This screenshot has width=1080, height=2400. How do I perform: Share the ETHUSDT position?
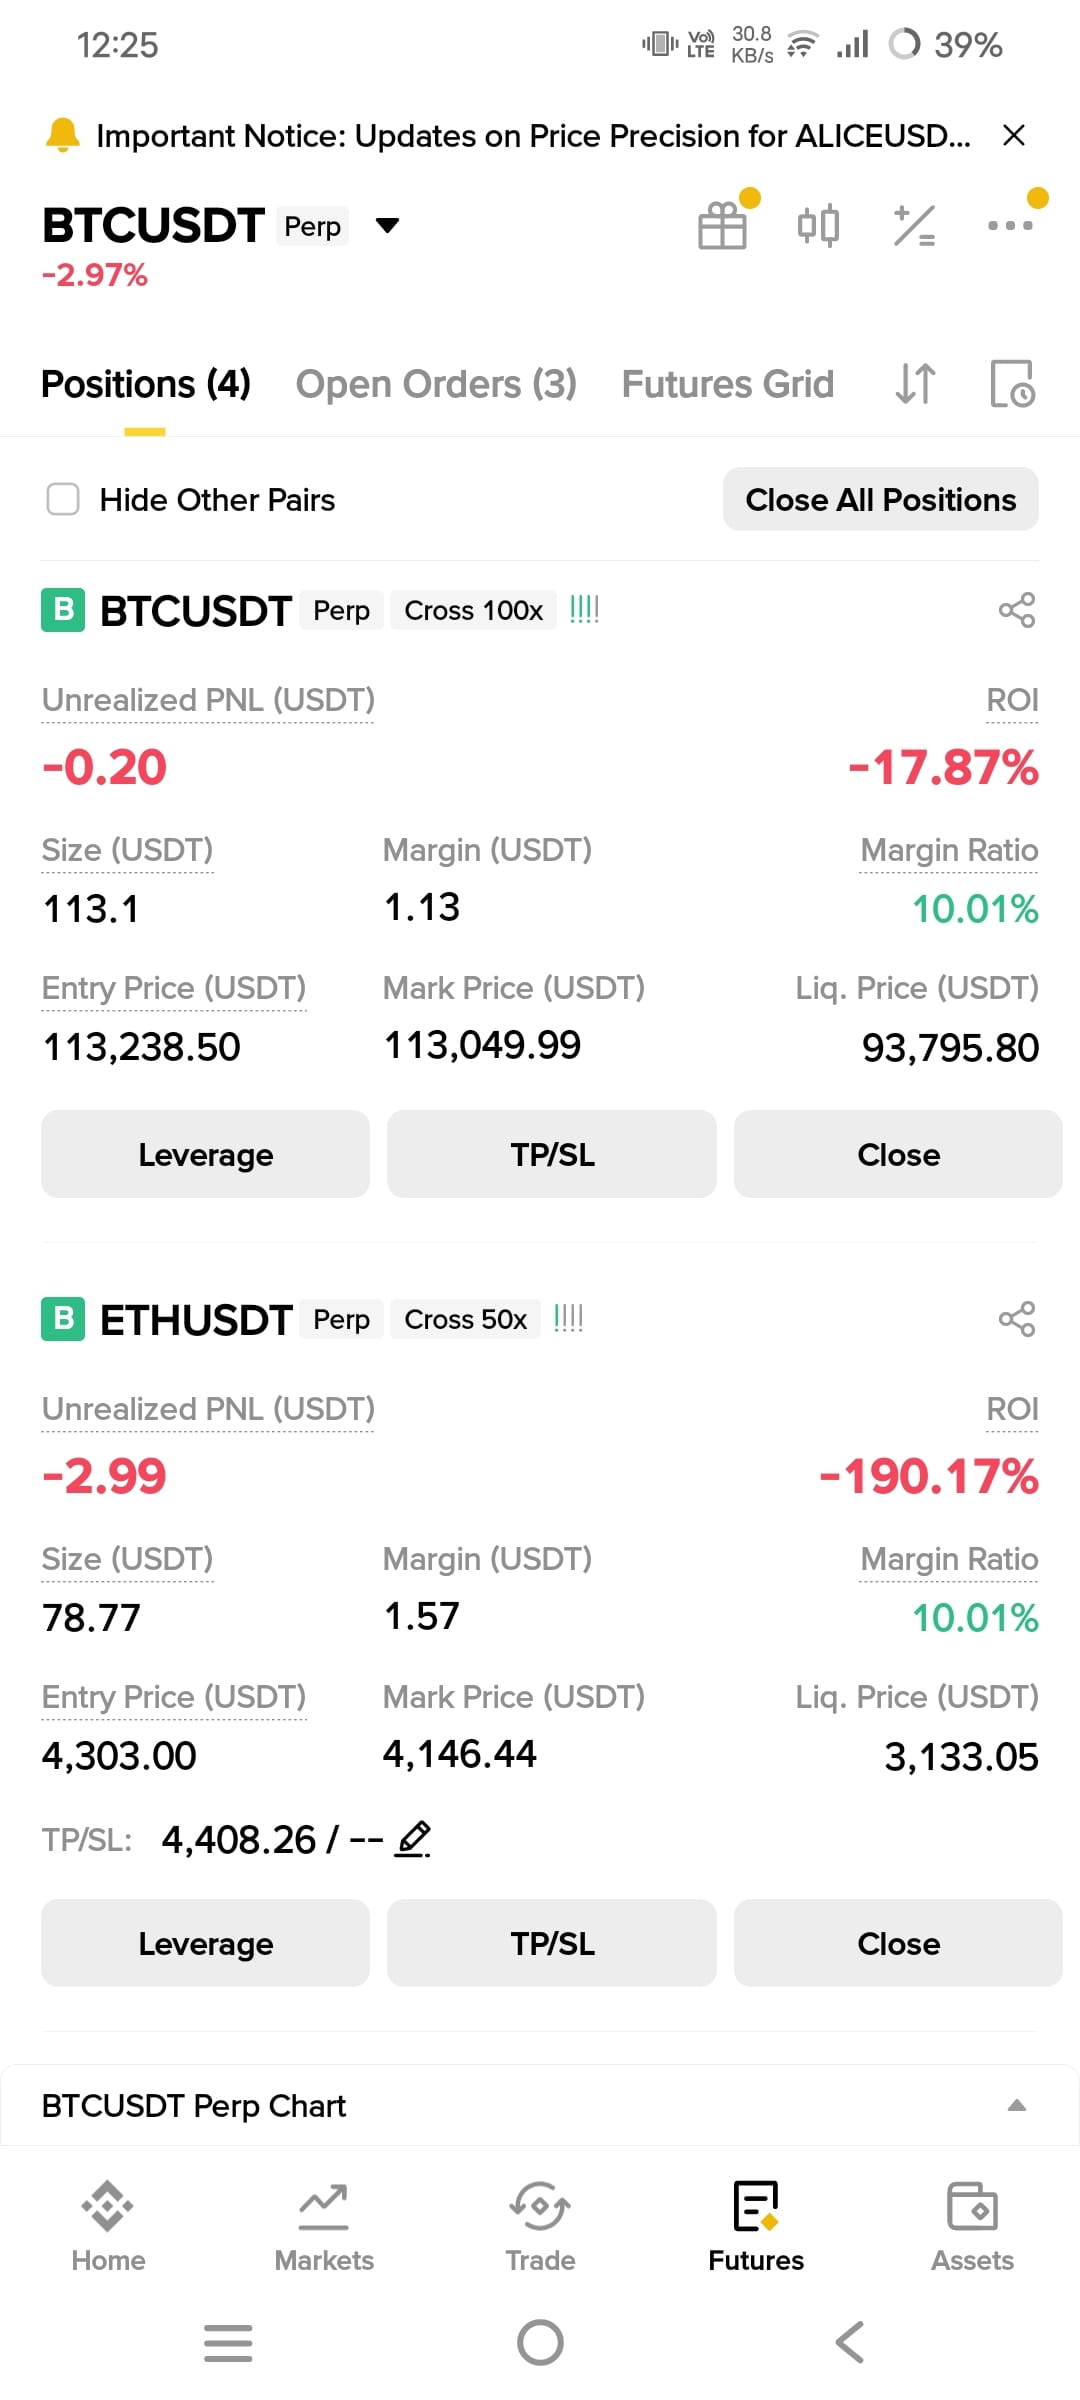[1017, 1319]
